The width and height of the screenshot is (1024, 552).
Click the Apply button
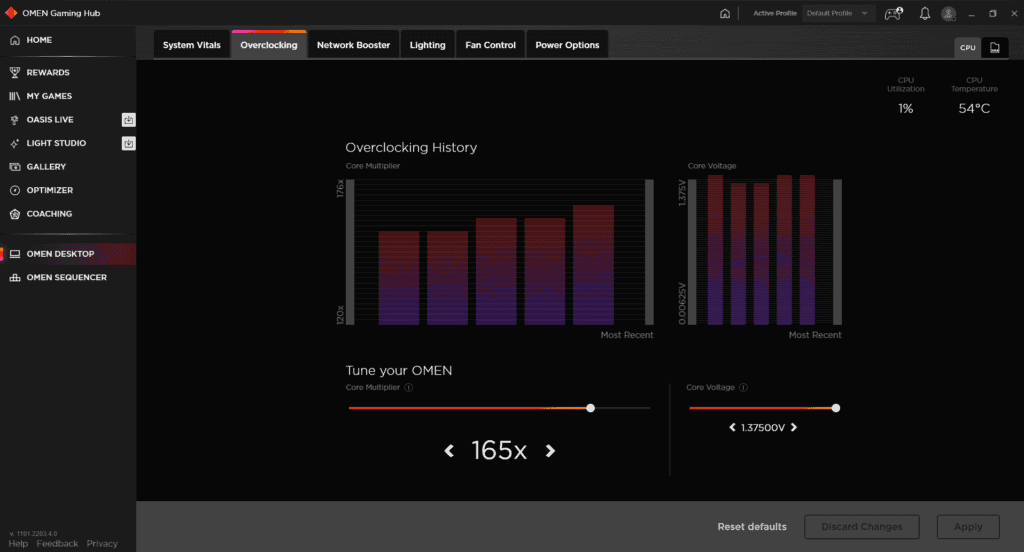968,527
